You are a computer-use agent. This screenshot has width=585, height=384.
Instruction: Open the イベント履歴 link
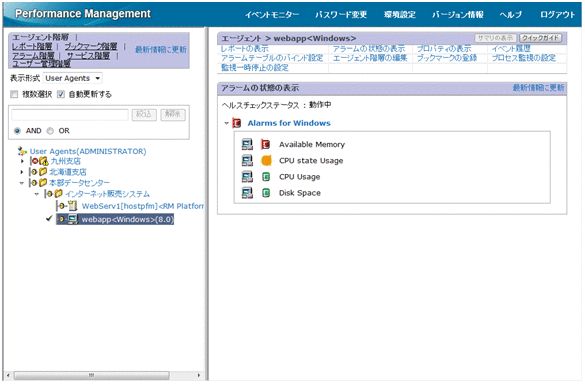point(511,49)
